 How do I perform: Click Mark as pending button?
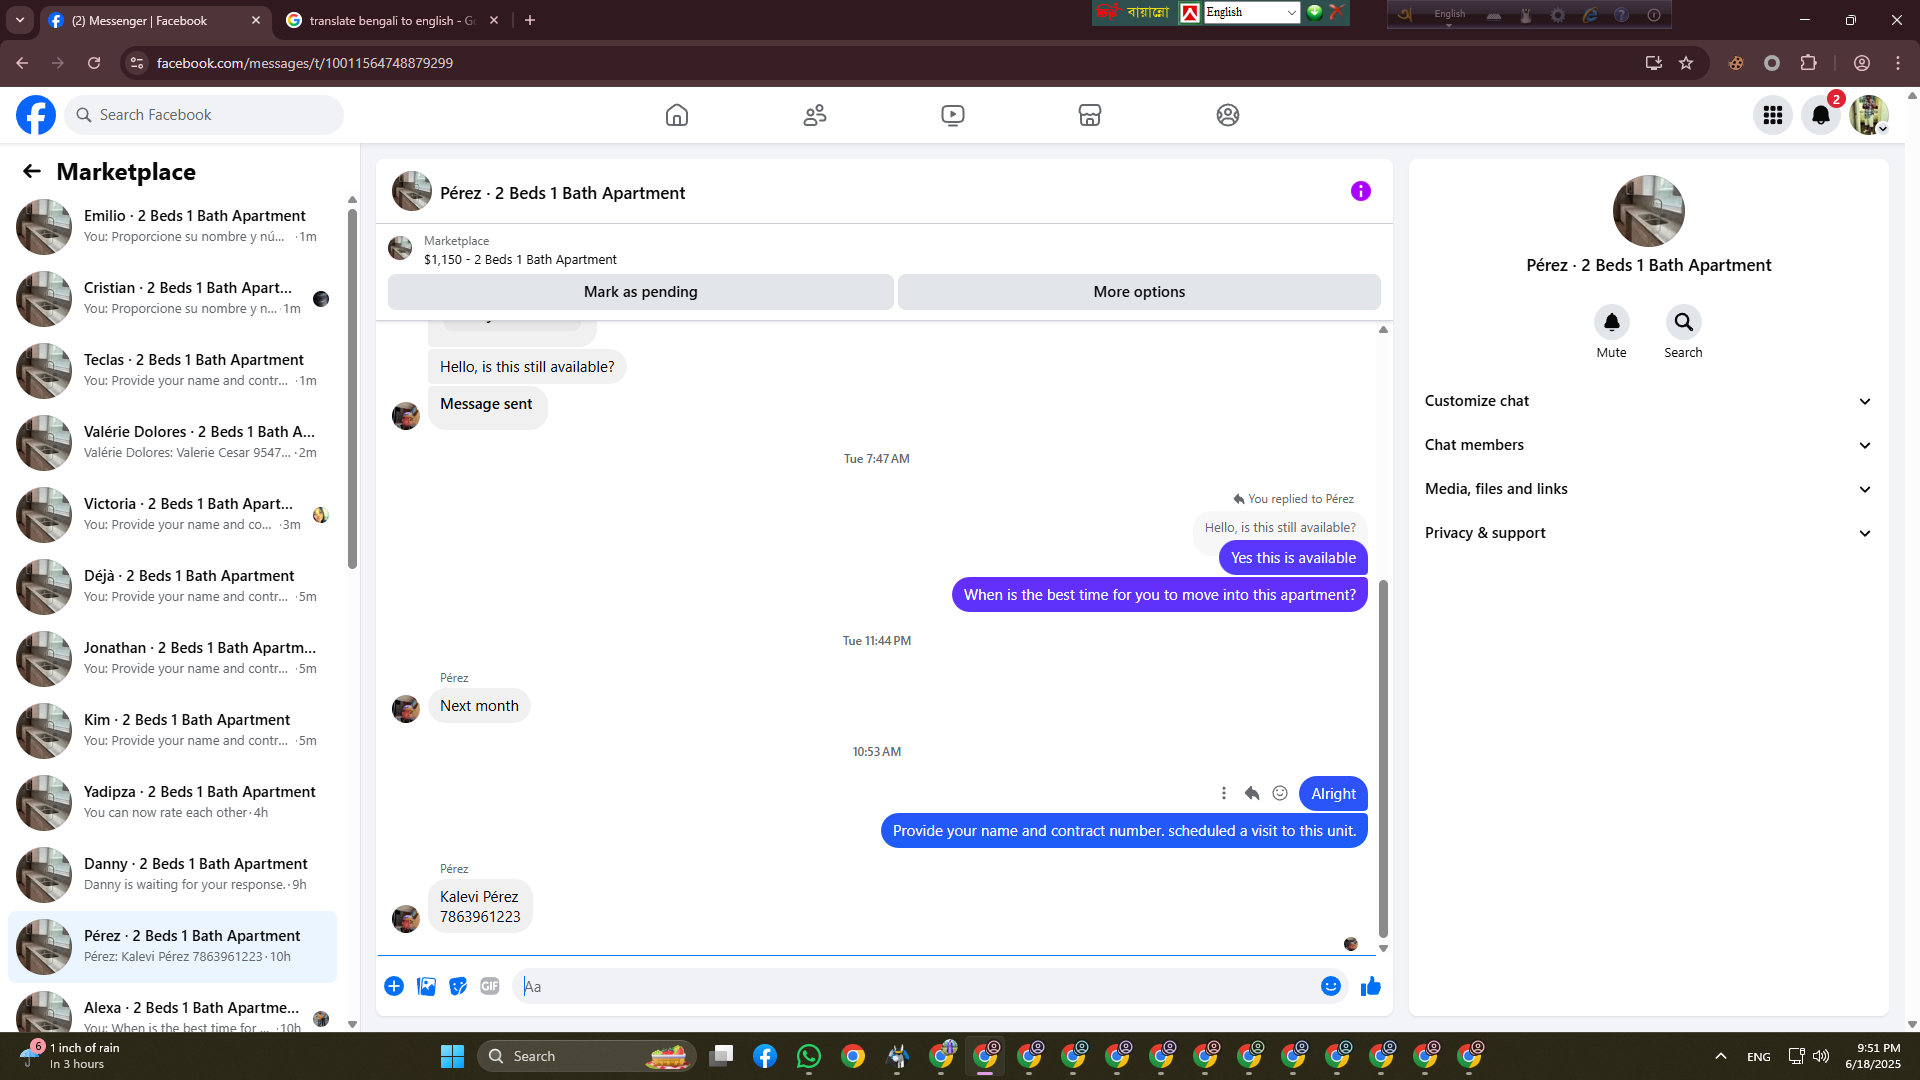[x=641, y=292]
